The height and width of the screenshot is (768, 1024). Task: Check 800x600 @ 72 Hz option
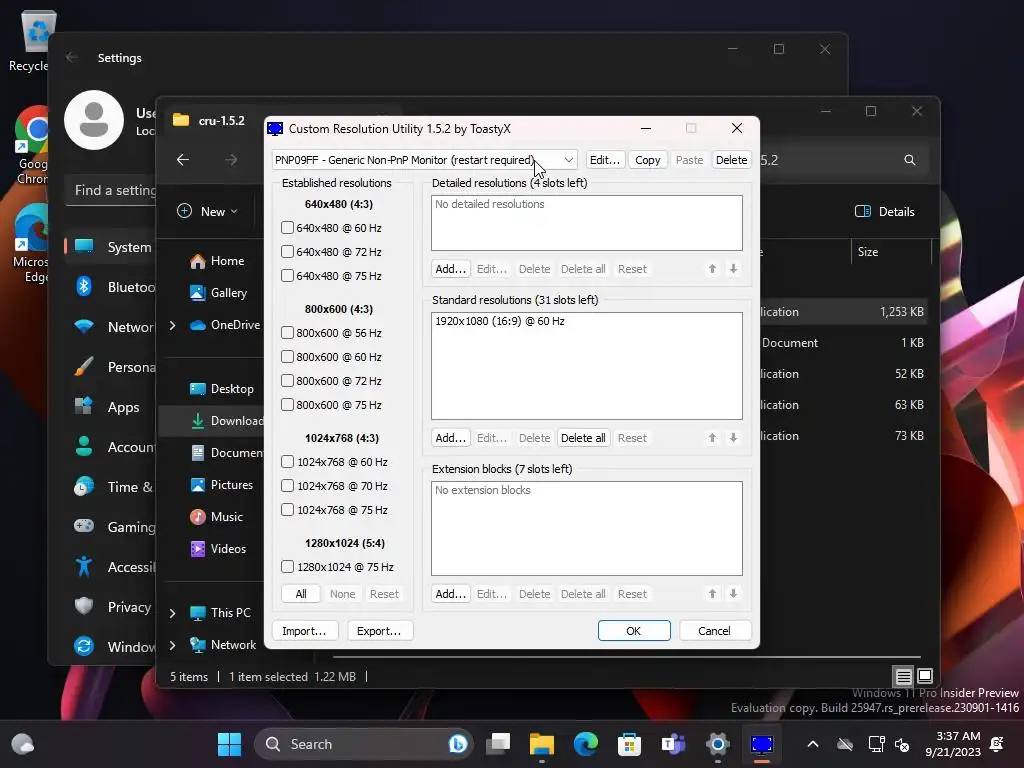(x=287, y=381)
